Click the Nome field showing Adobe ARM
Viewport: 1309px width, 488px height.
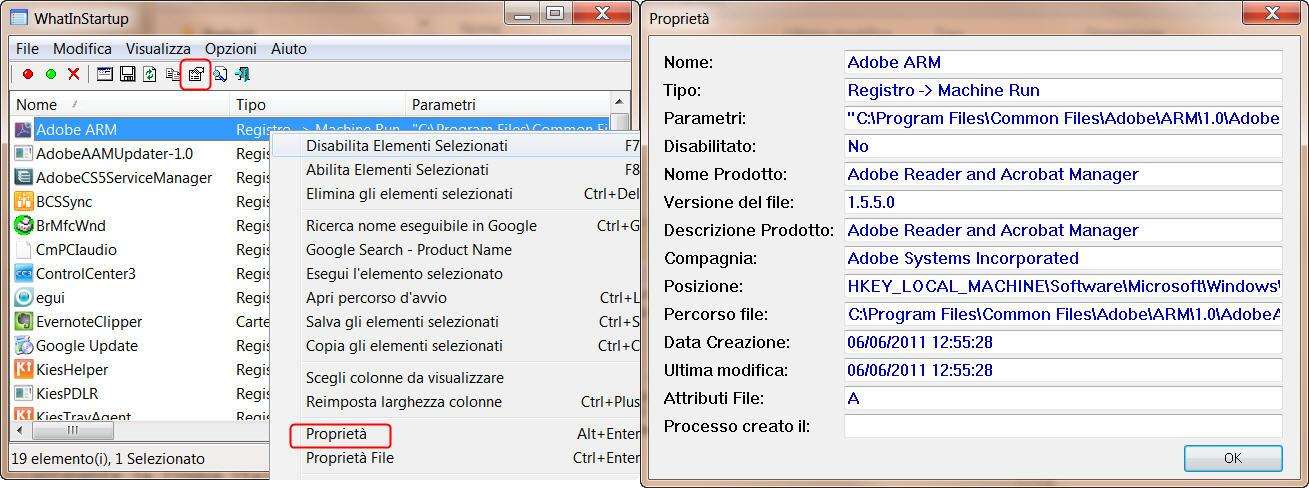pos(1063,62)
